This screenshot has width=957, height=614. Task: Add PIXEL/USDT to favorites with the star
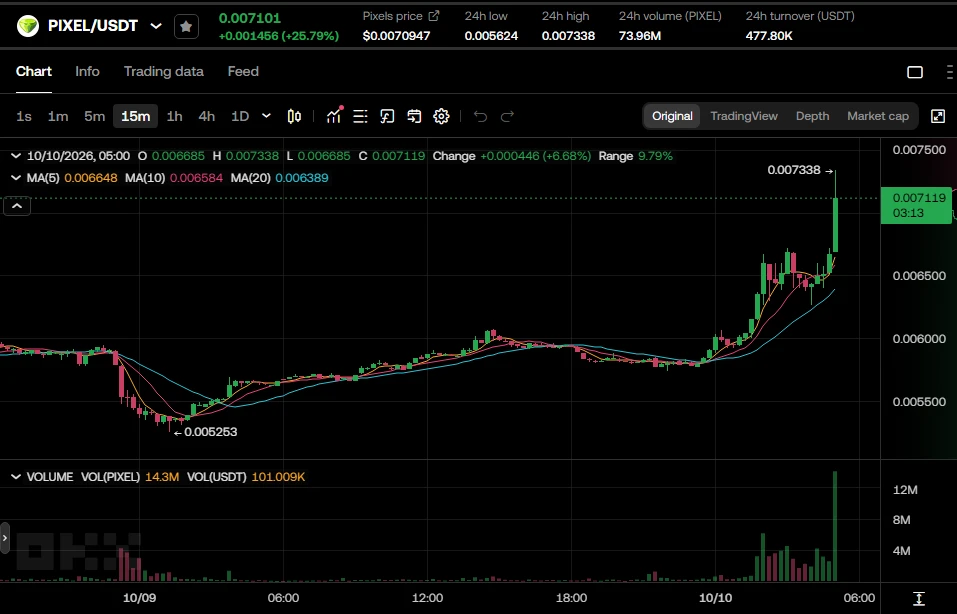[186, 26]
